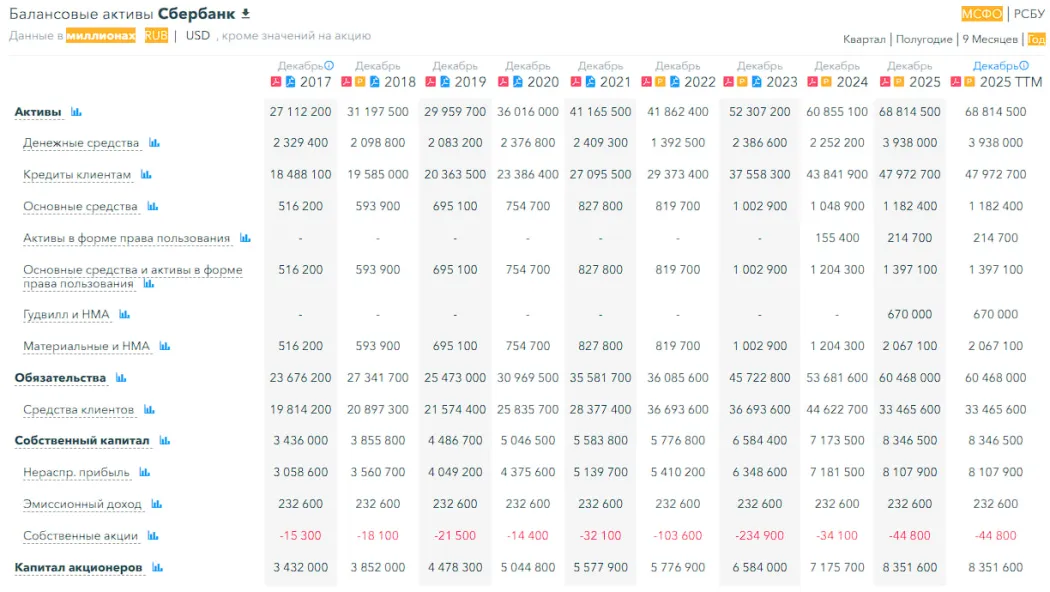The image size is (1050, 592).
Task: Open chart for Собственный капитал
Action: tap(164, 441)
